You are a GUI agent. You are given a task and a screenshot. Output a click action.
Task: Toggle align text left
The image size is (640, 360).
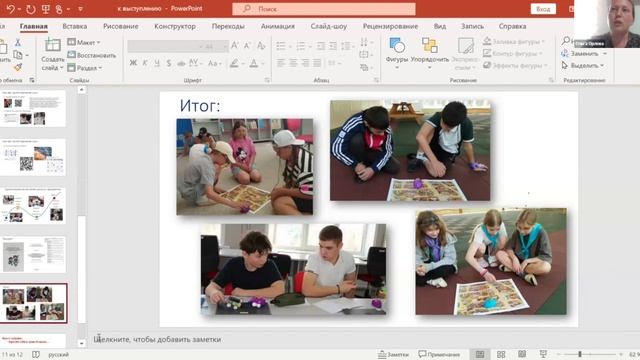281,63
